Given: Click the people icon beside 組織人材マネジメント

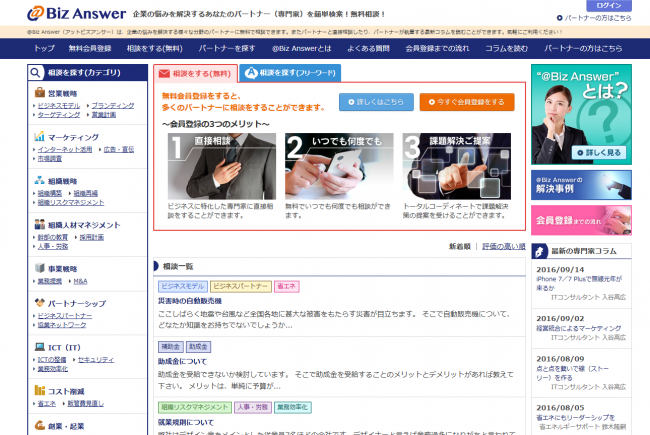Looking at the screenshot, I should tap(39, 224).
